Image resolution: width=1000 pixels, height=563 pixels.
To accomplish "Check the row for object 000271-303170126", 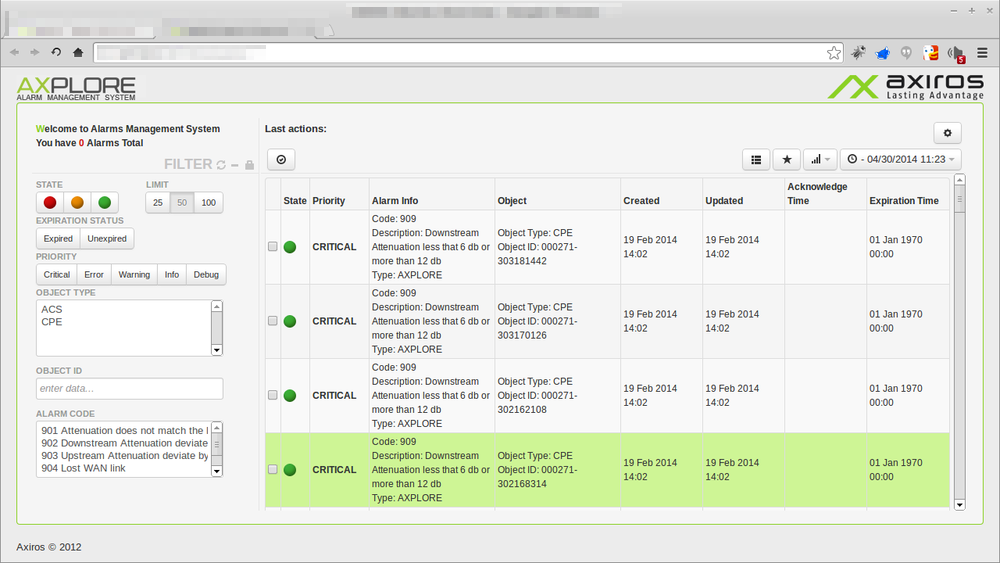I will point(272,321).
